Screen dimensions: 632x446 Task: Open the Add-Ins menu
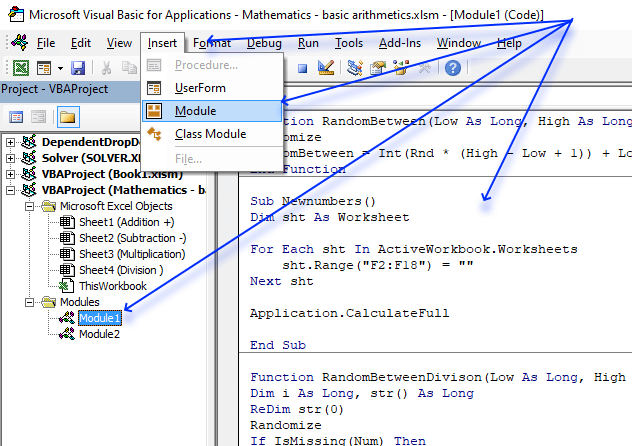click(400, 43)
